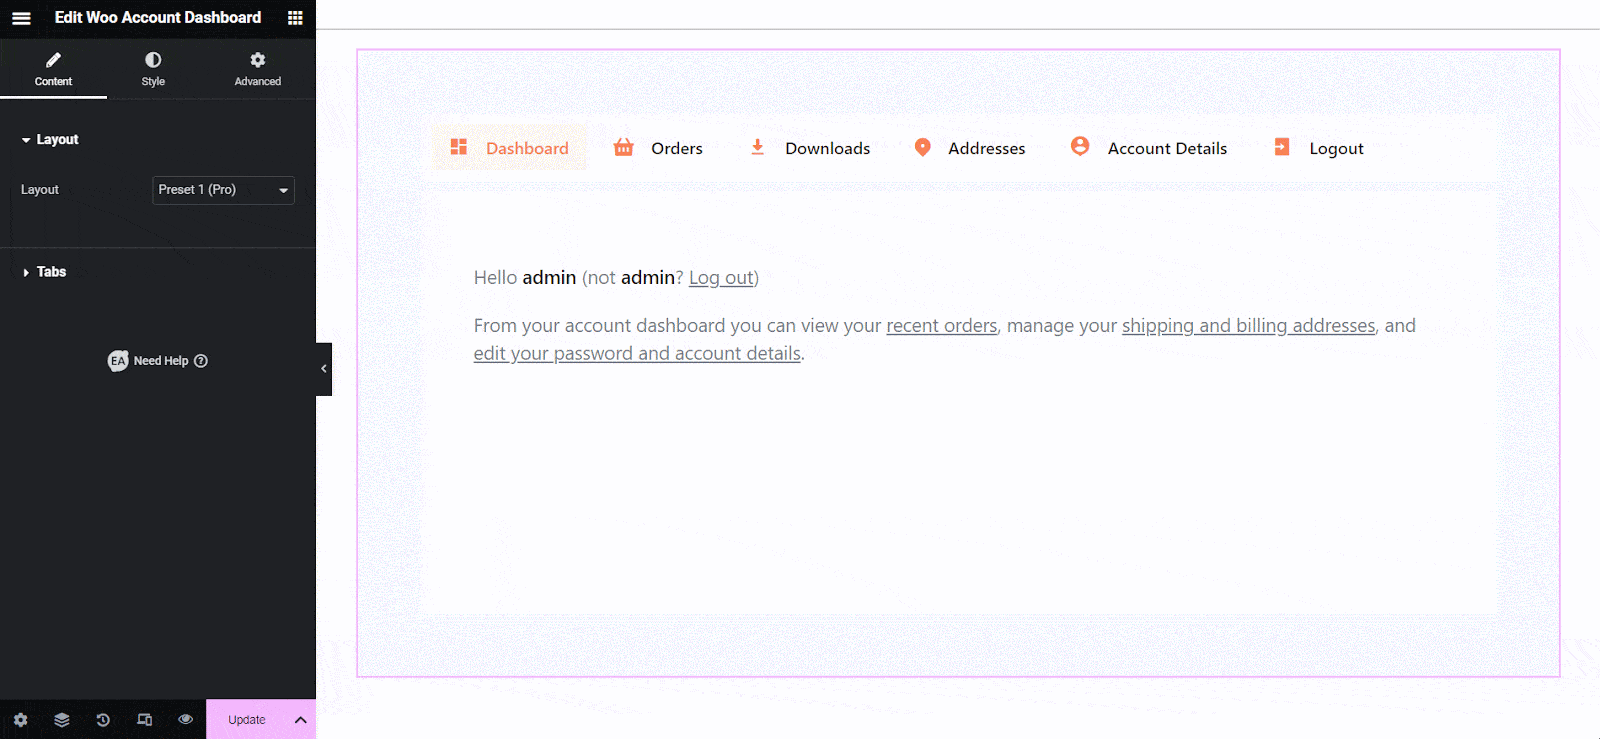The height and width of the screenshot is (739, 1600).
Task: Open revision History icon
Action: pos(103,720)
